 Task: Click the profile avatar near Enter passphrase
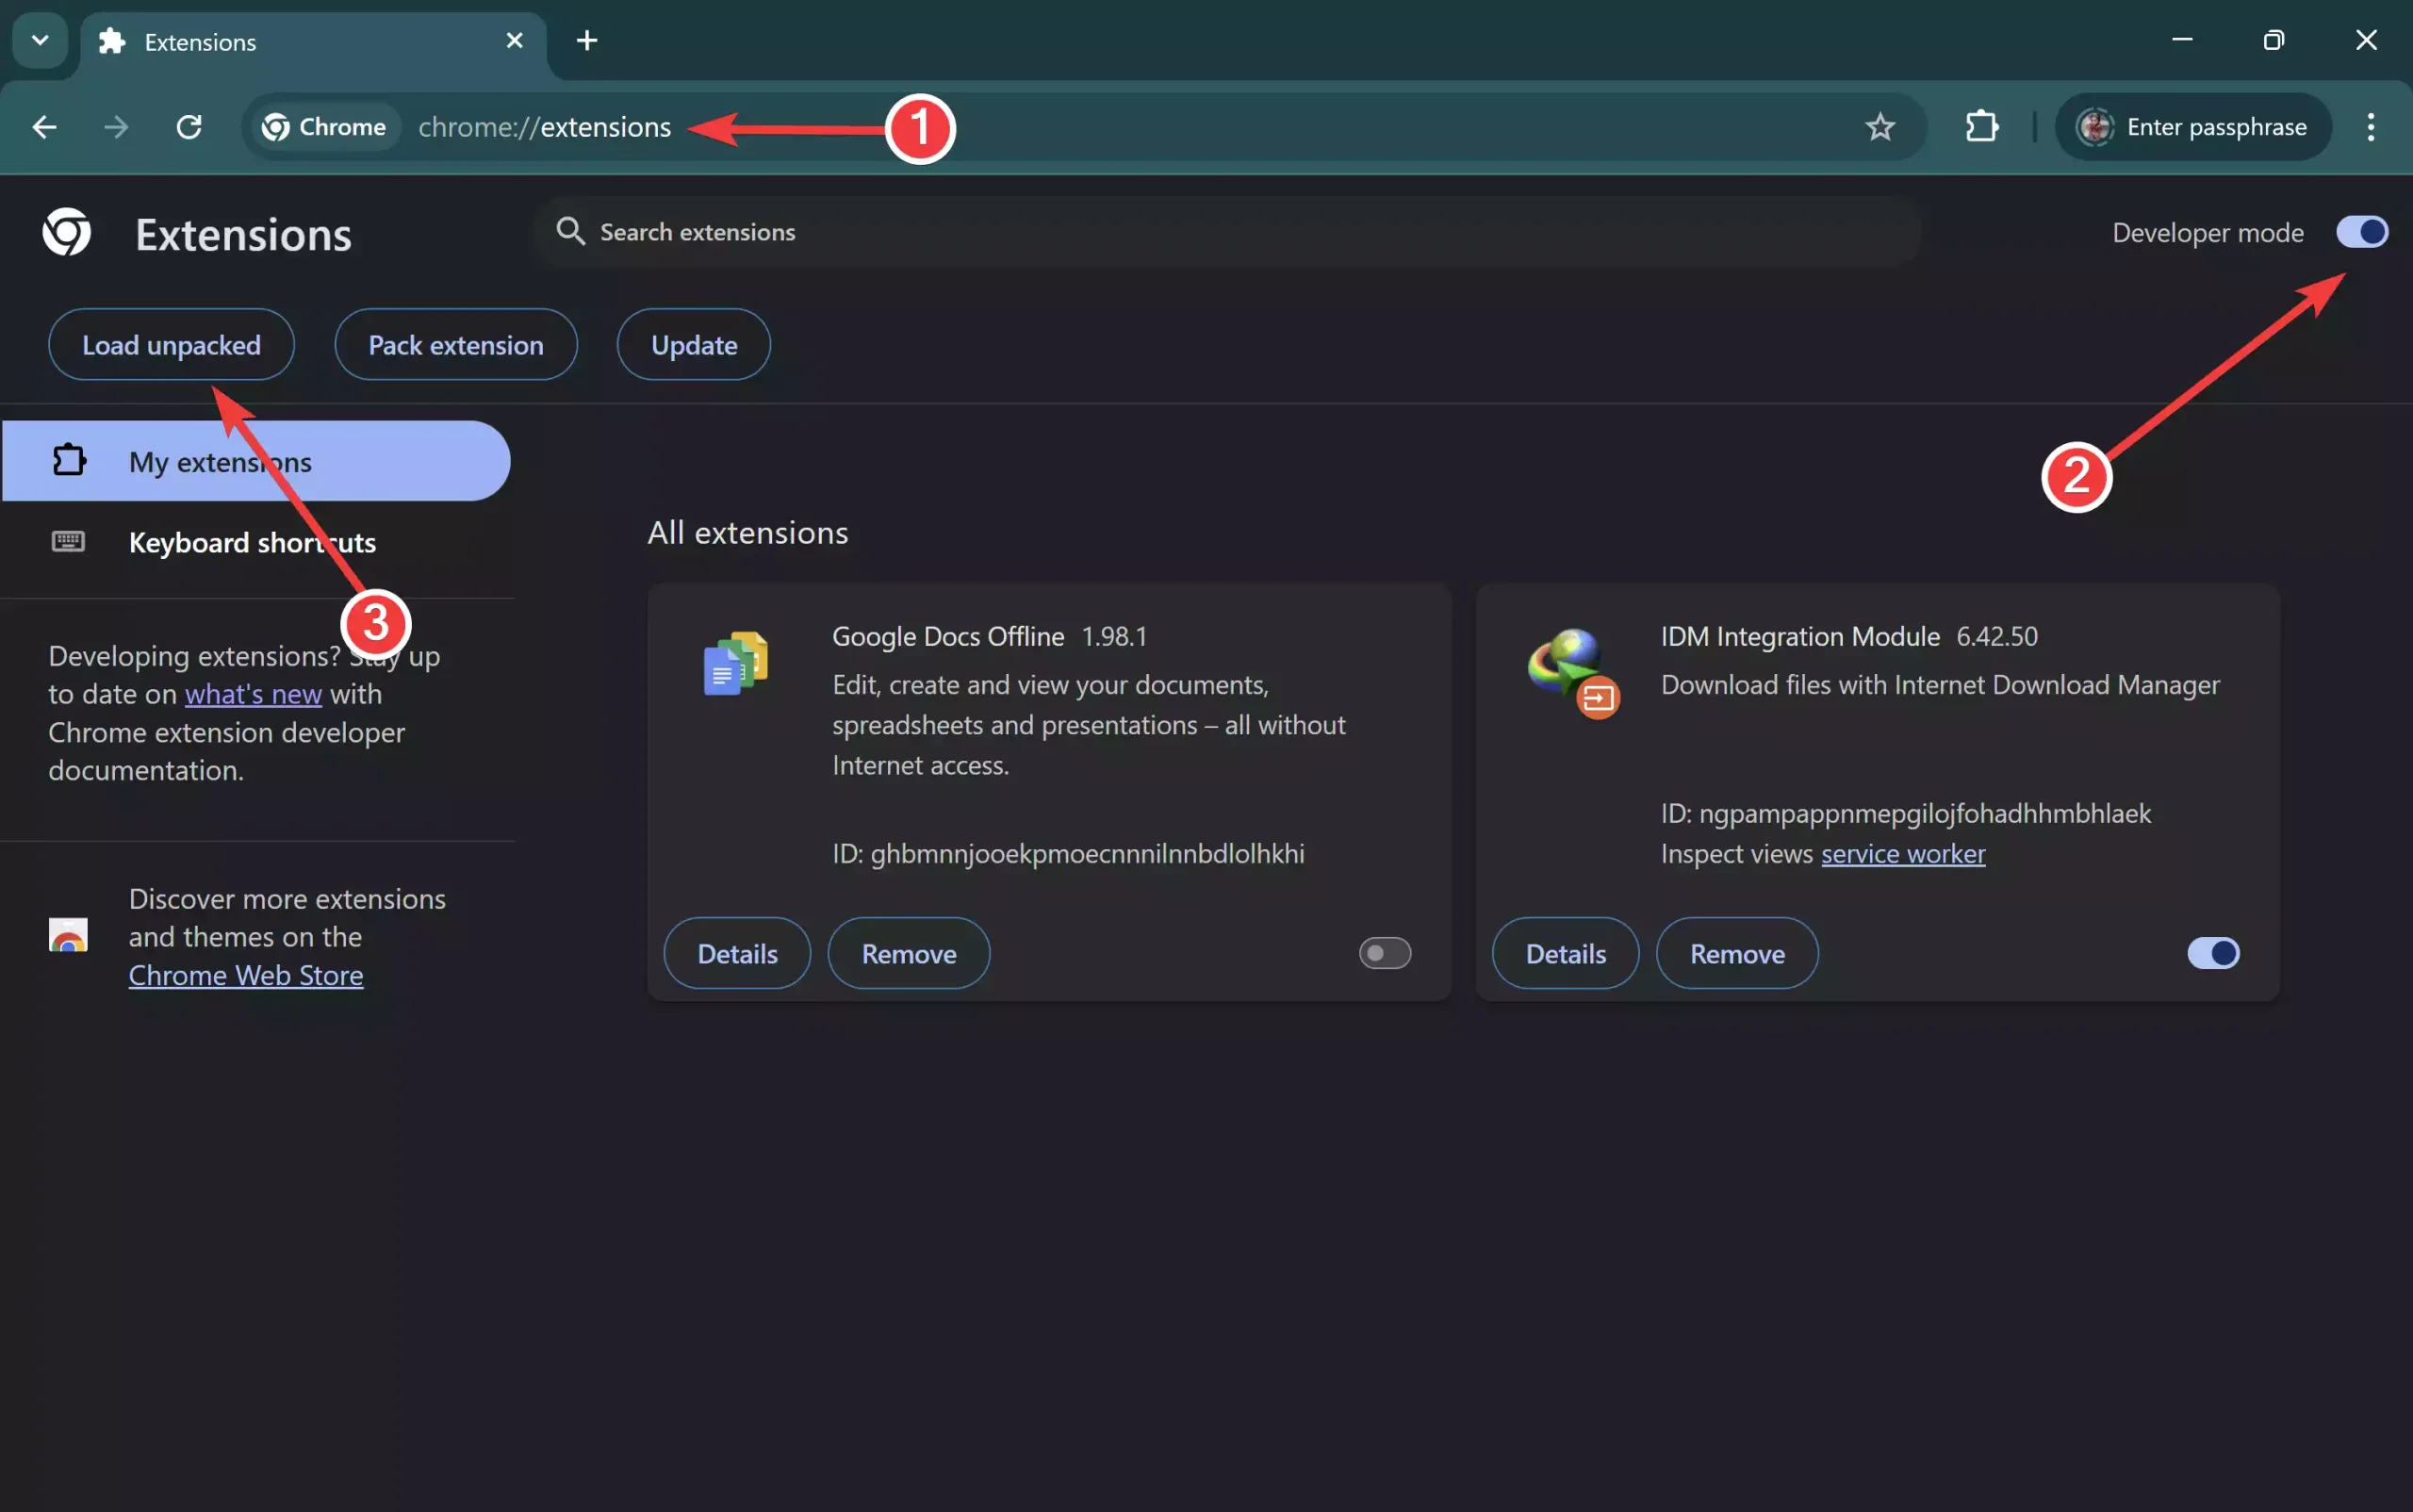point(2096,127)
